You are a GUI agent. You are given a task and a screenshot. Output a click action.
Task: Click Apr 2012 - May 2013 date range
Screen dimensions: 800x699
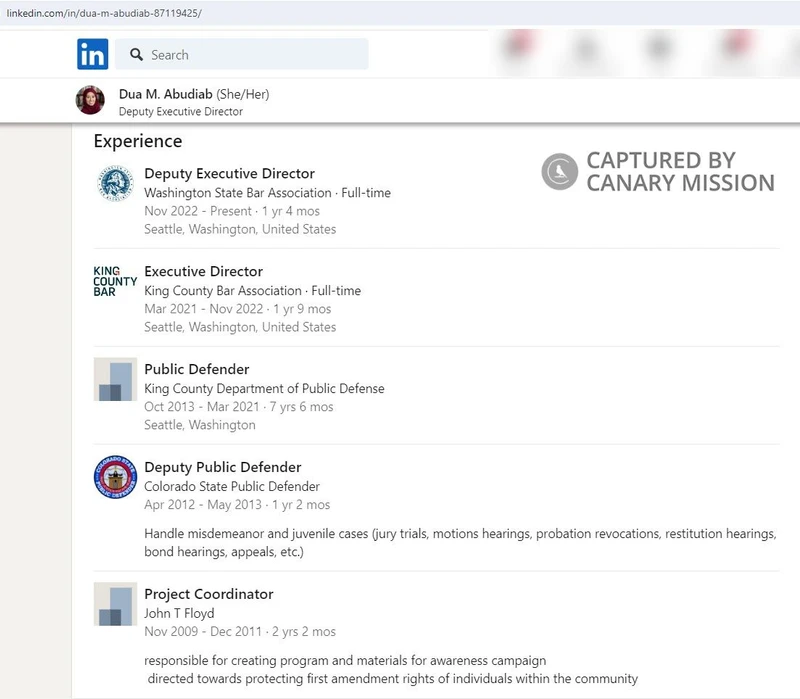pyautogui.click(x=203, y=505)
